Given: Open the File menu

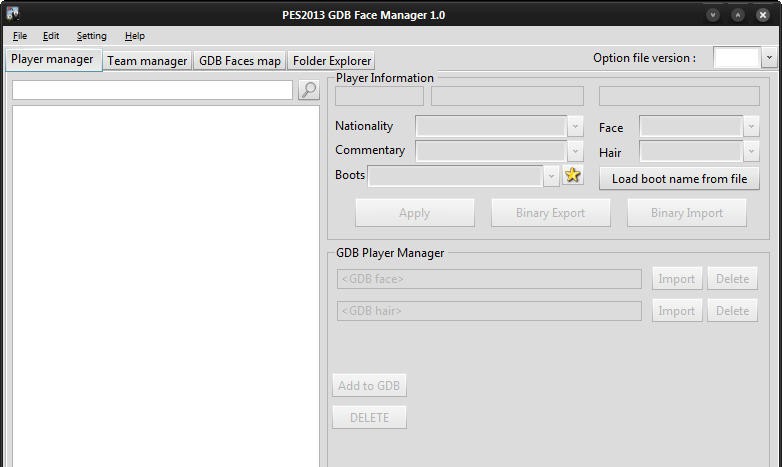Looking at the screenshot, I should 20,36.
